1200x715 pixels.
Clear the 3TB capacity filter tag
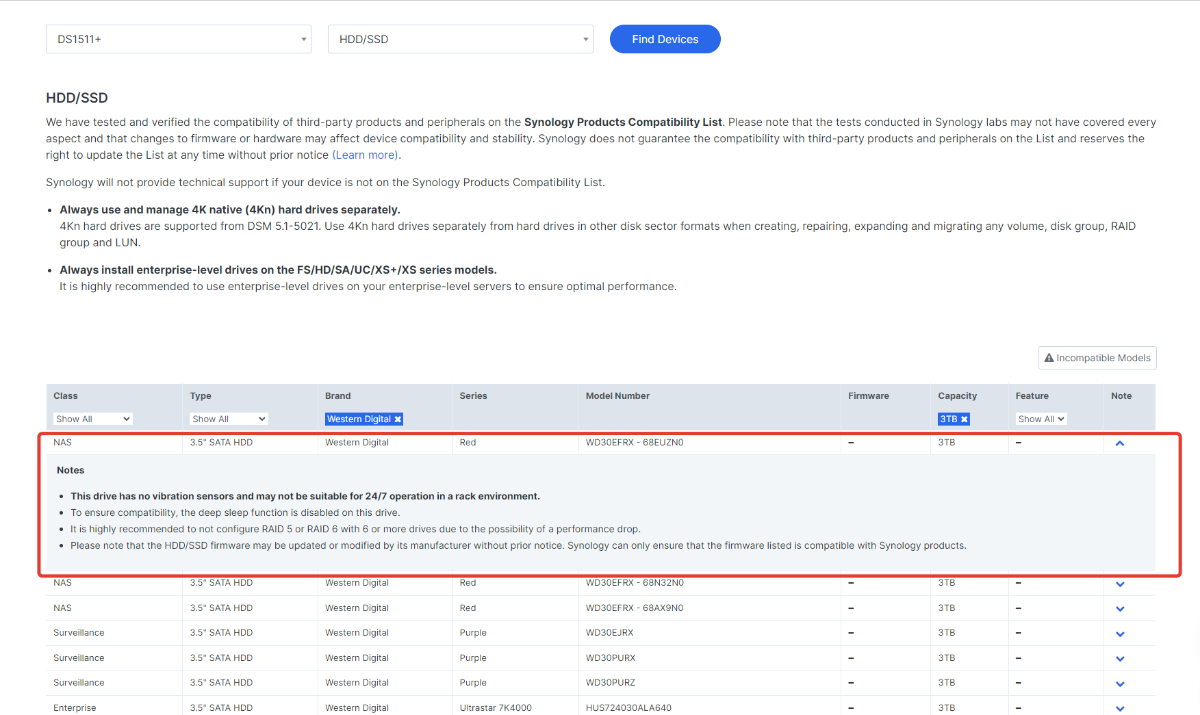[964, 419]
